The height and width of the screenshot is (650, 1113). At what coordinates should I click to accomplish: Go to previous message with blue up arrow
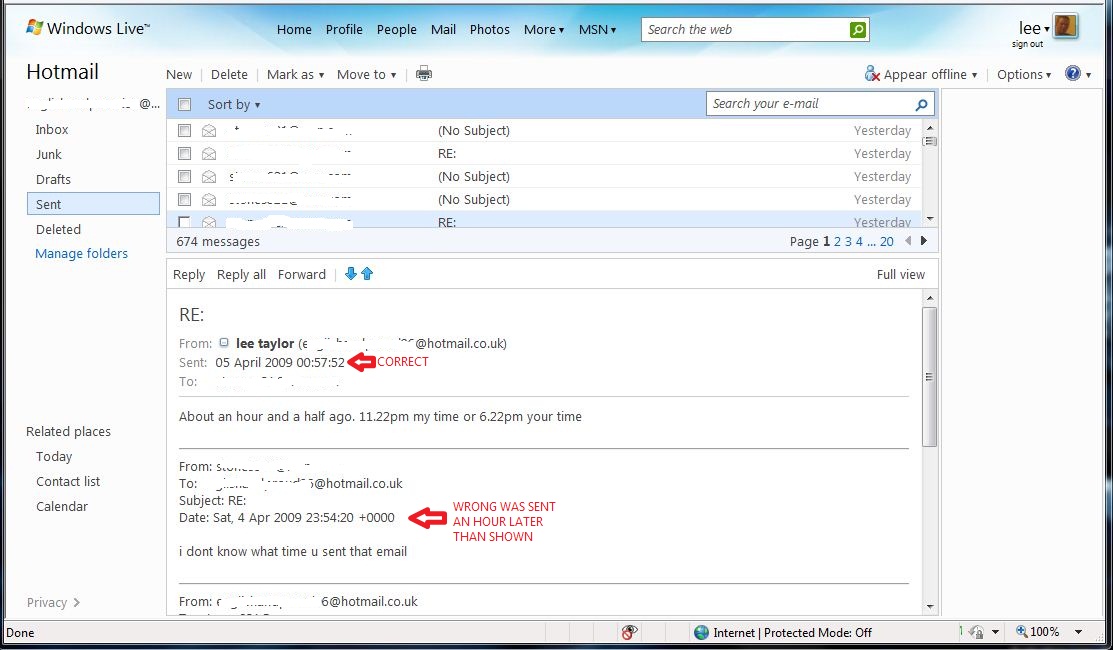[367, 273]
